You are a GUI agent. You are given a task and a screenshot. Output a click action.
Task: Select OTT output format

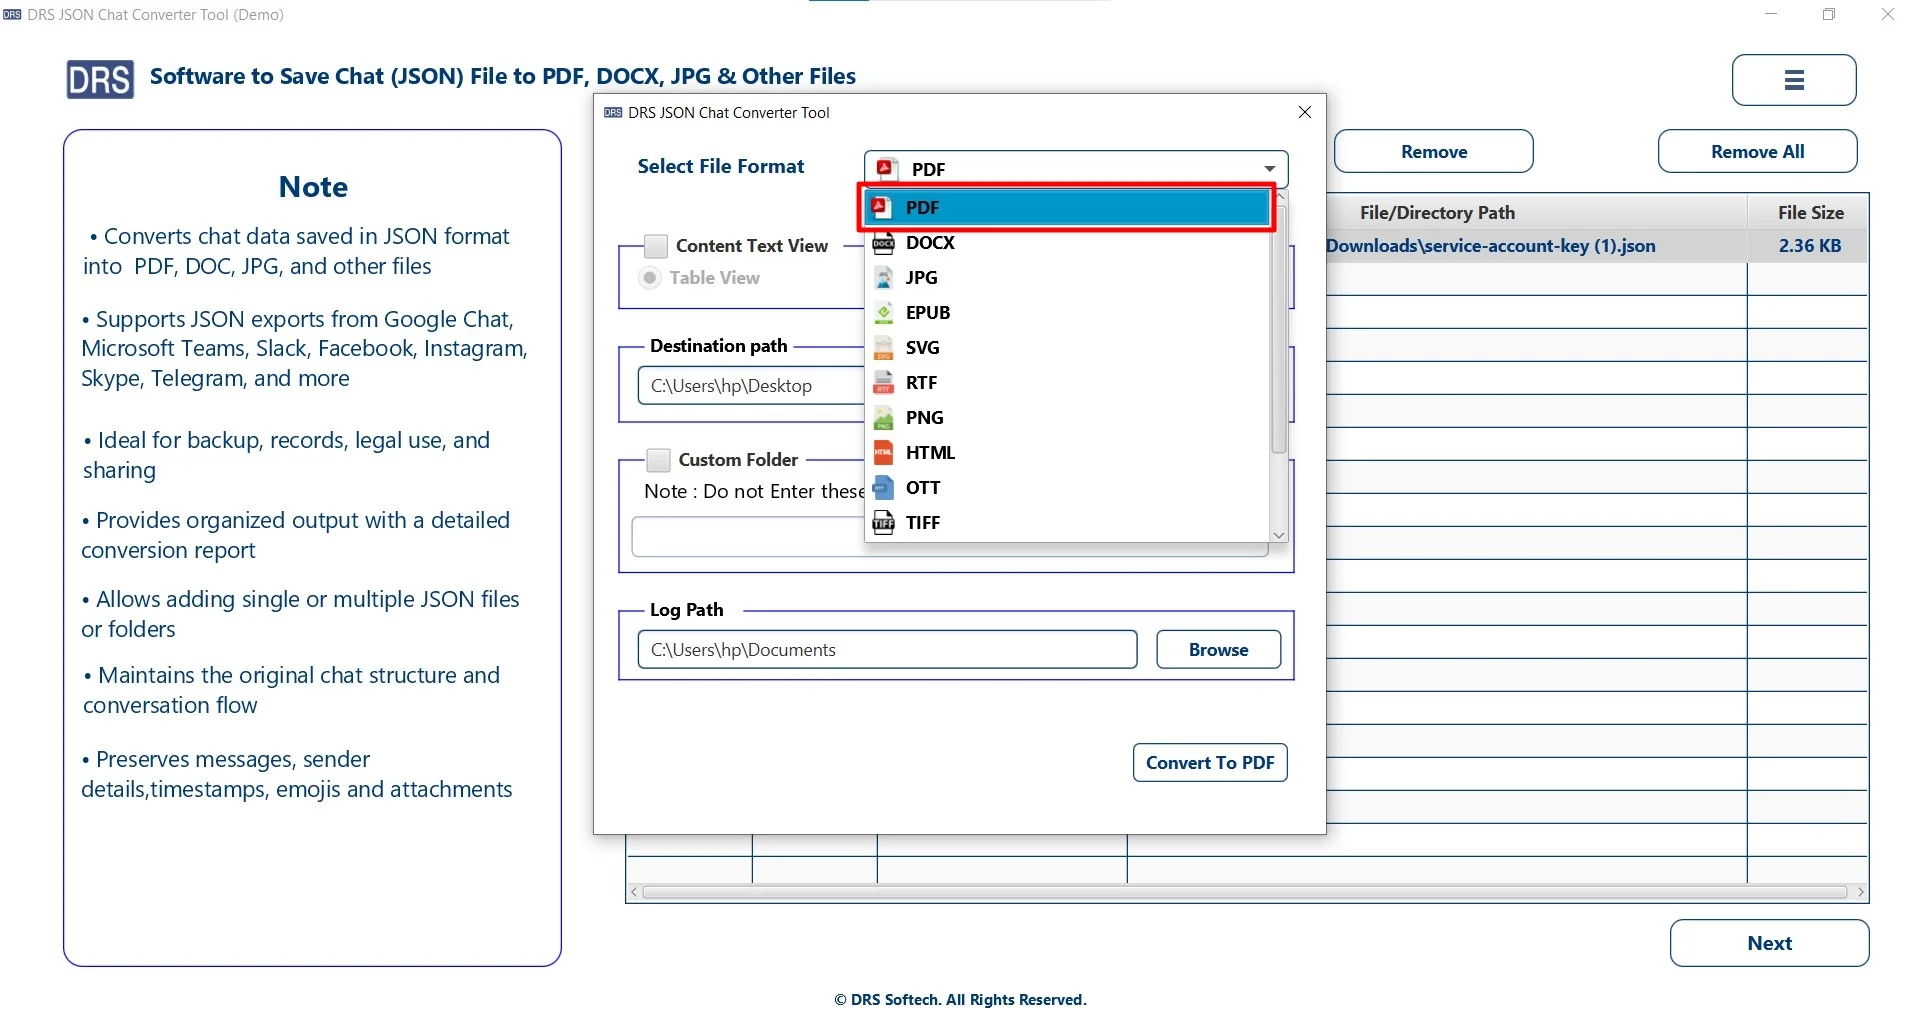coord(1067,488)
